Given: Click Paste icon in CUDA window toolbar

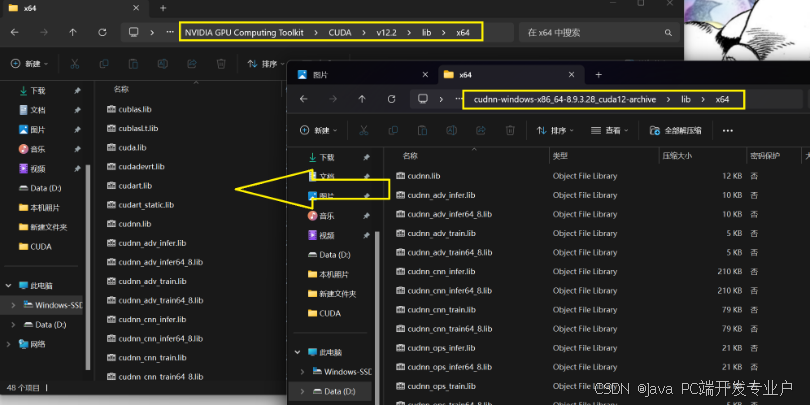Looking at the screenshot, I should click(x=133, y=64).
